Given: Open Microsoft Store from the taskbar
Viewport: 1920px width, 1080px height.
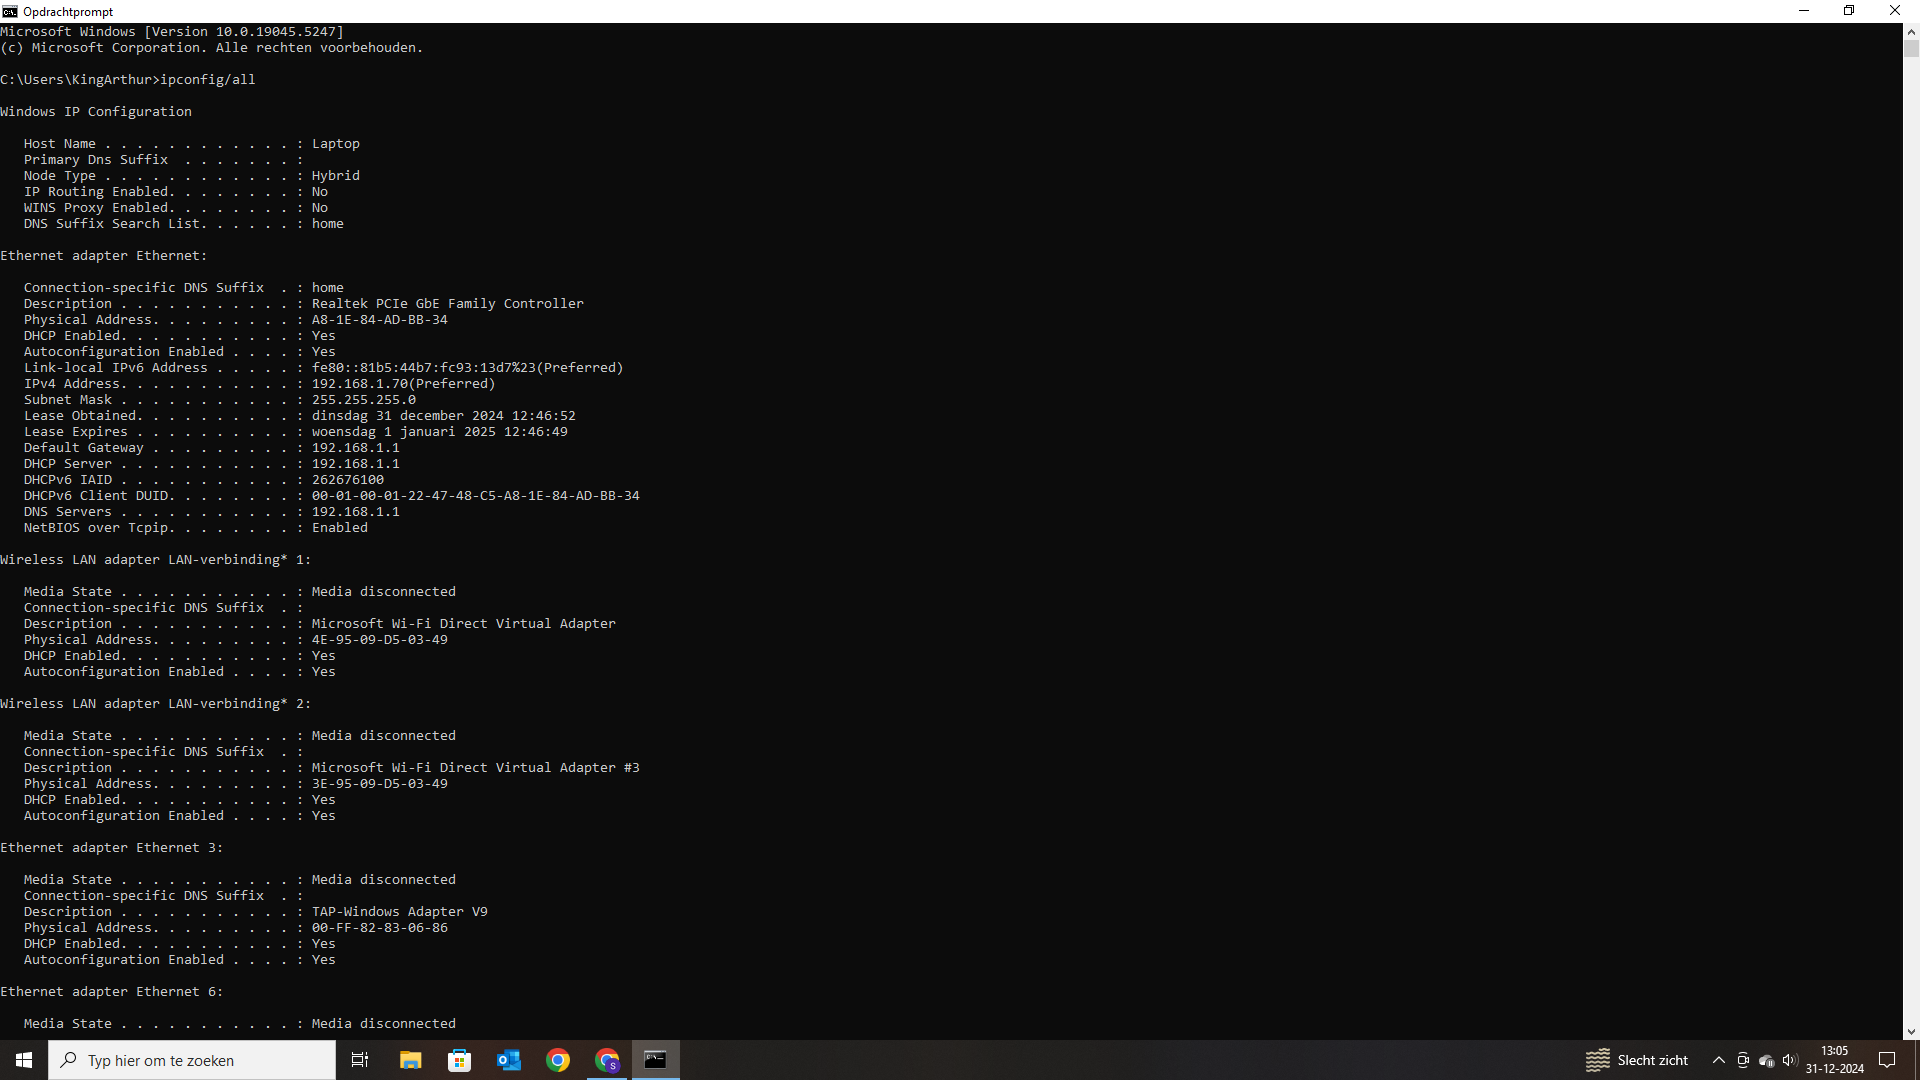Looking at the screenshot, I should pos(459,1060).
